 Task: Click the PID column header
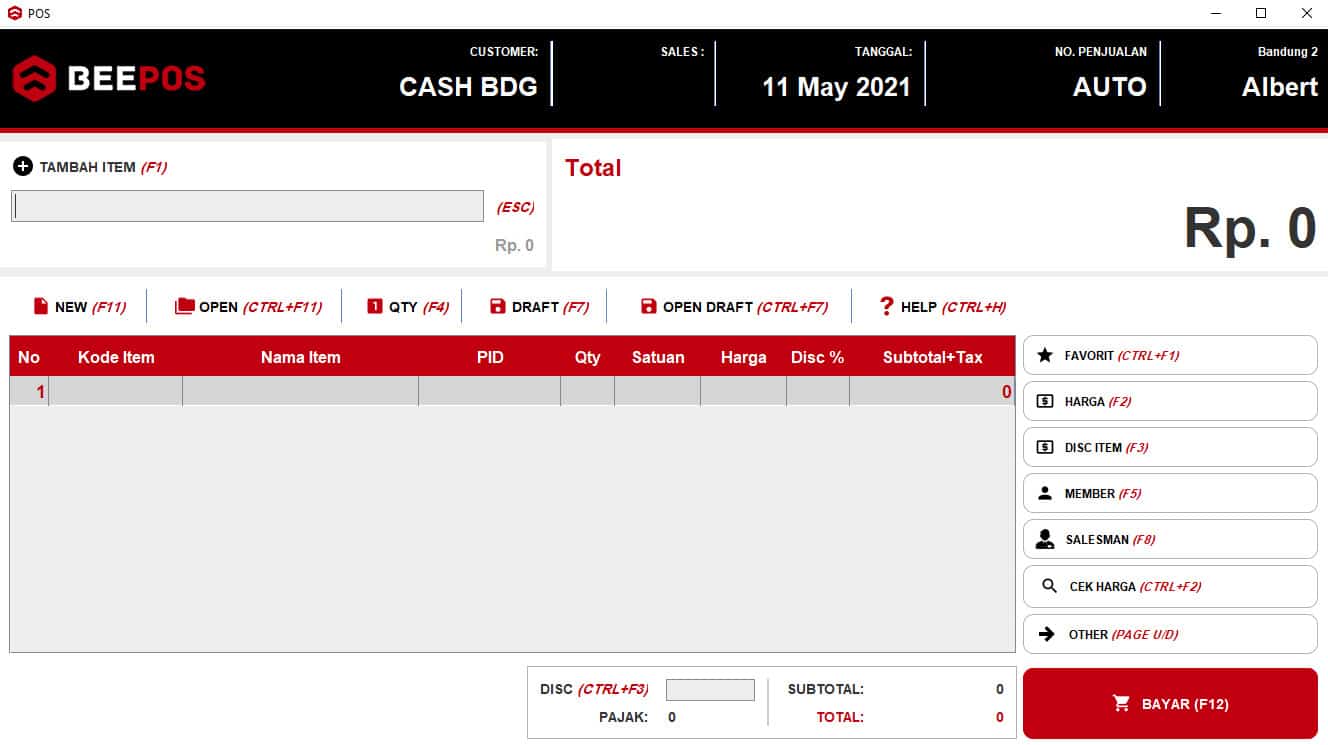click(490, 357)
